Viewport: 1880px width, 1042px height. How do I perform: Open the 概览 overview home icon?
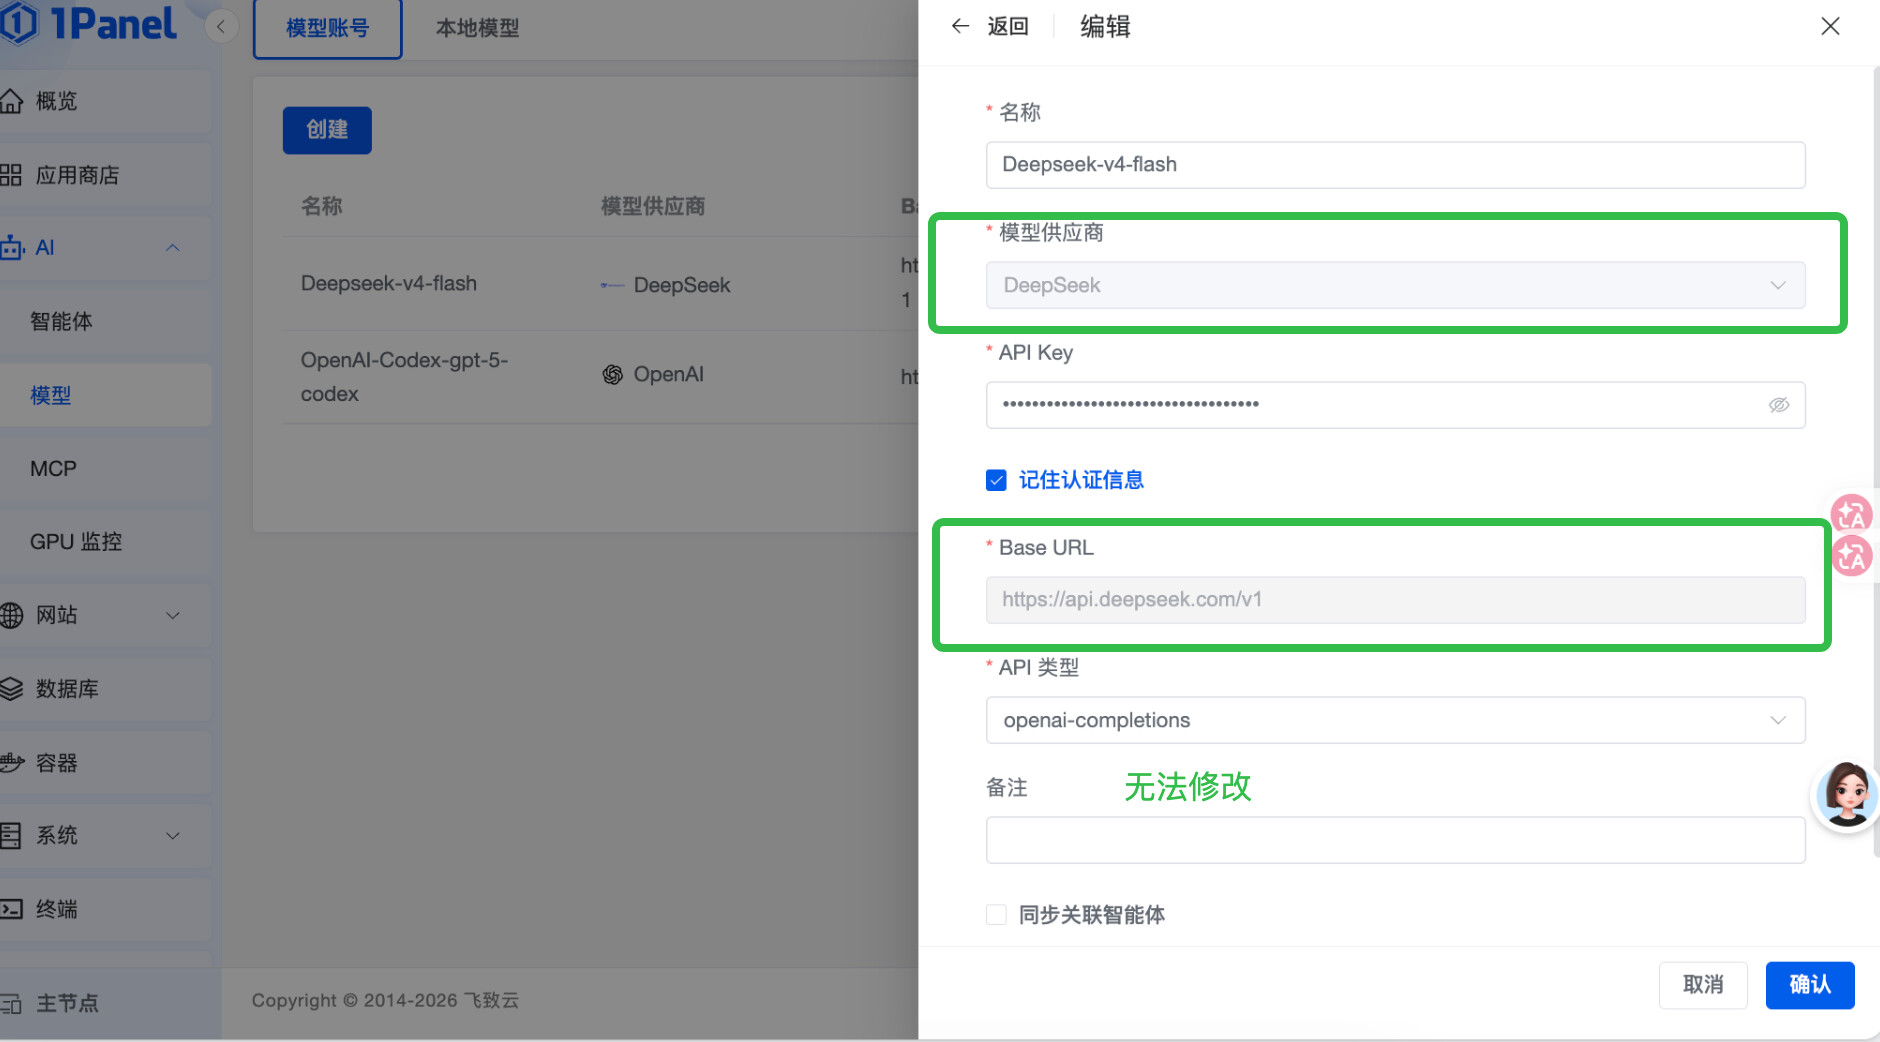[11, 101]
